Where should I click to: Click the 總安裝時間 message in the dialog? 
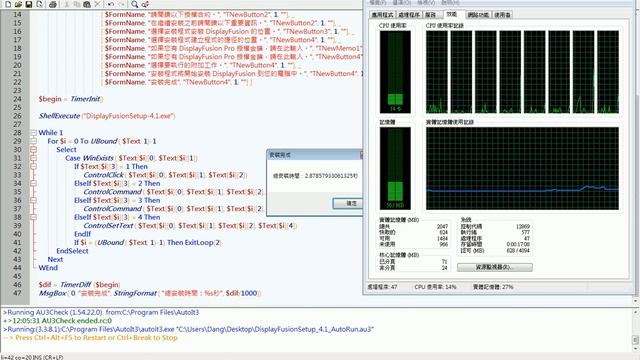point(315,176)
